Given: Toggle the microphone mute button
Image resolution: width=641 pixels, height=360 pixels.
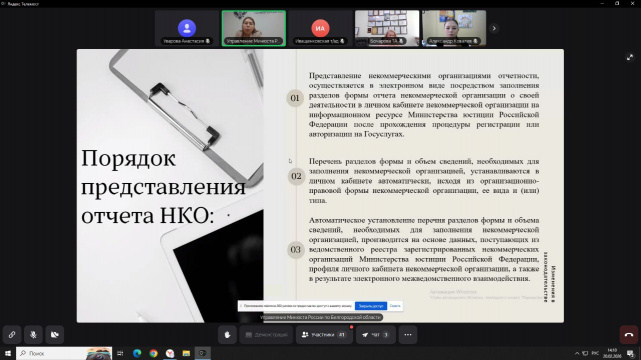Looking at the screenshot, I should 33,335.
